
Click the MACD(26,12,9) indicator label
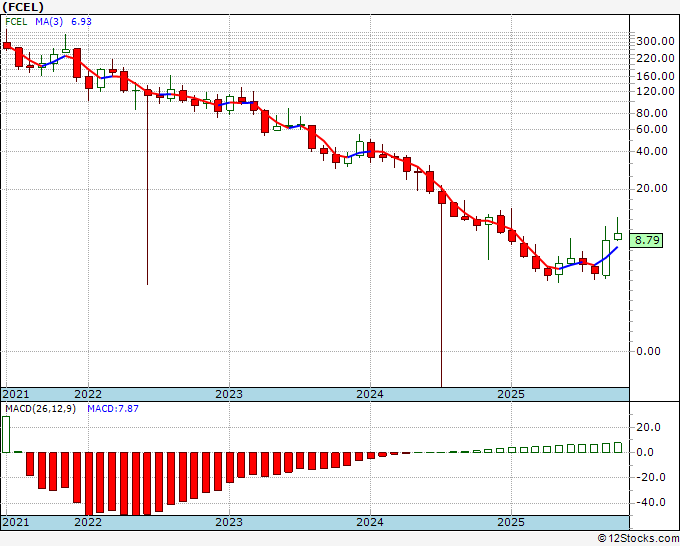(40, 409)
